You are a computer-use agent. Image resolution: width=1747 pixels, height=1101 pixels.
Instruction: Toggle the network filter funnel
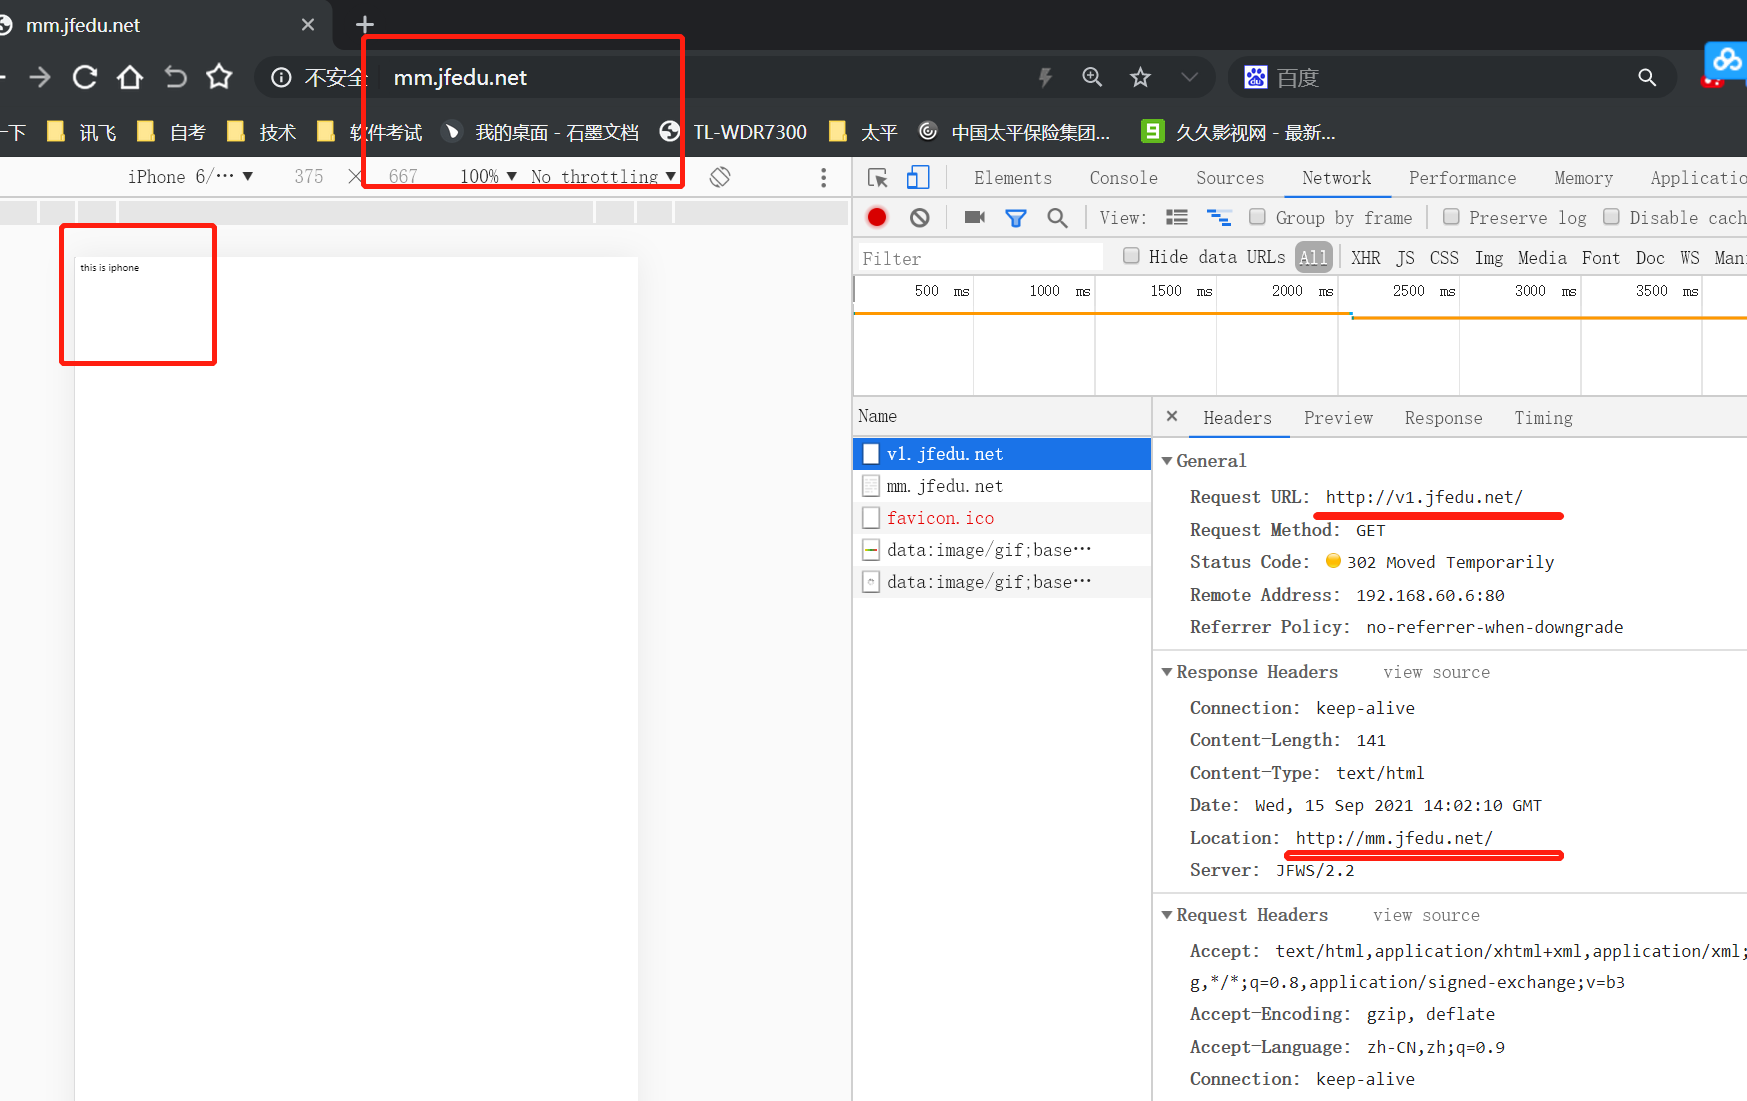point(1016,218)
